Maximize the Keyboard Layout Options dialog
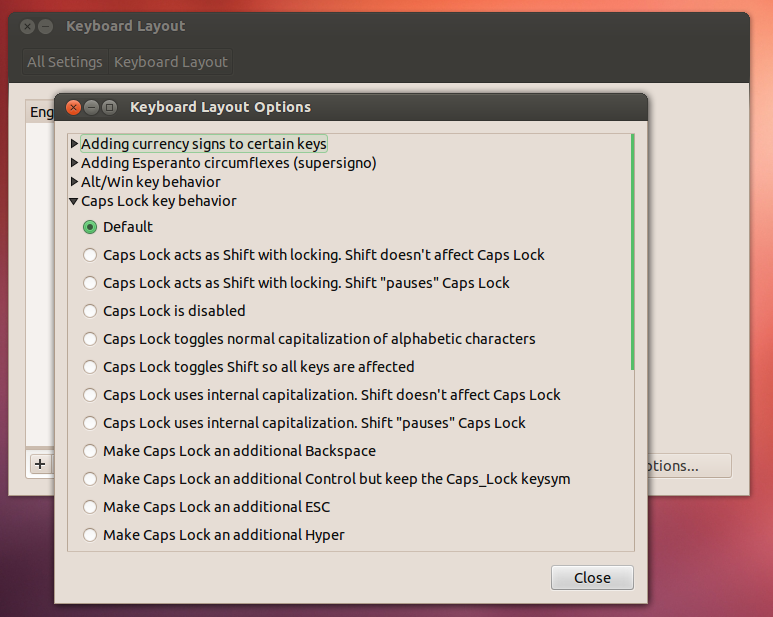The height and width of the screenshot is (617, 773). point(110,107)
